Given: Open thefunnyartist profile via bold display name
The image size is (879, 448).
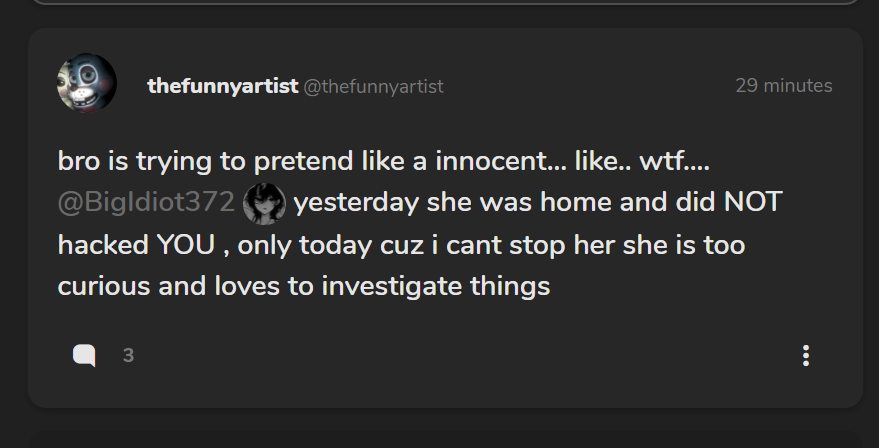Looking at the screenshot, I should (x=222, y=86).
